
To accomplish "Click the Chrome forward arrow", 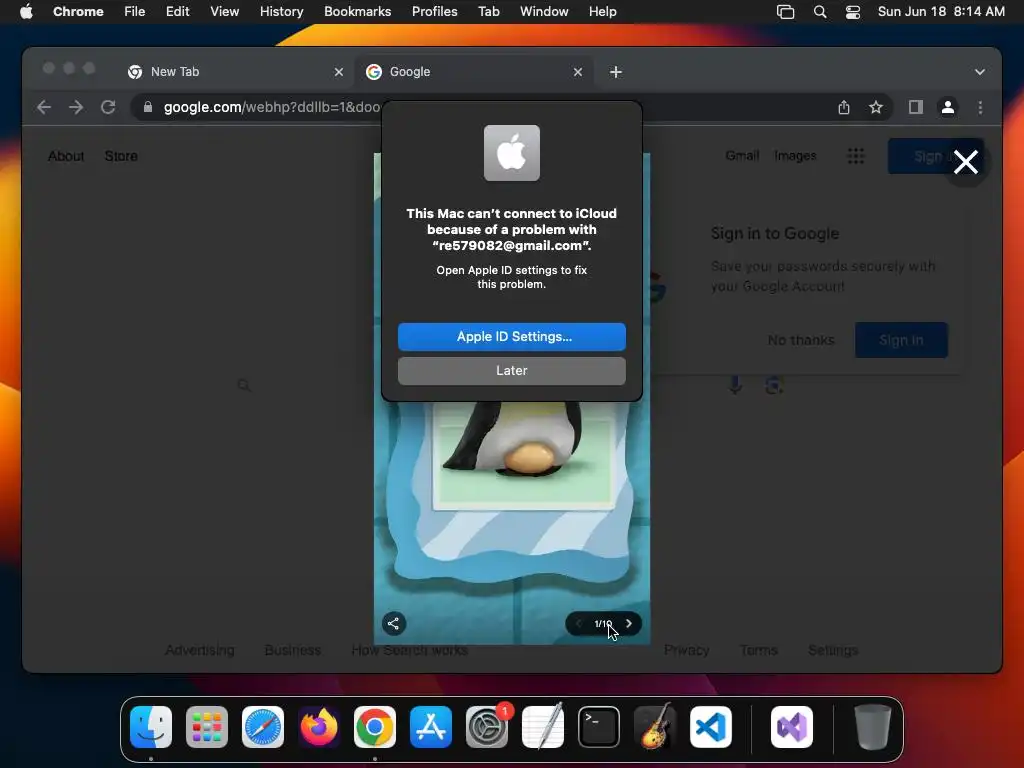I will pyautogui.click(x=76, y=107).
